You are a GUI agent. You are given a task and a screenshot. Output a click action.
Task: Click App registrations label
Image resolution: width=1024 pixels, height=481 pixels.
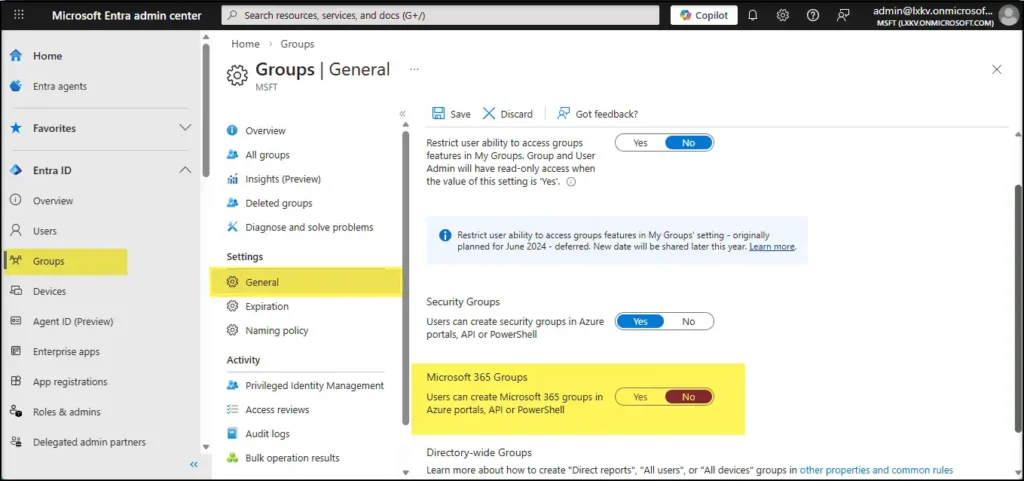70,382
